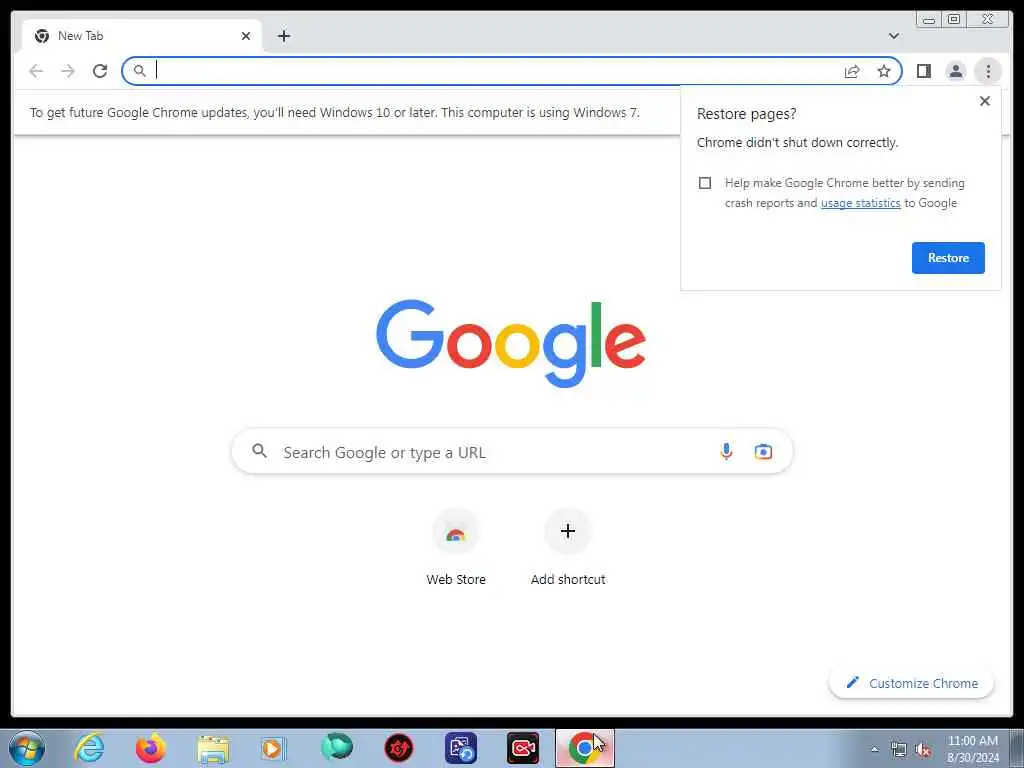This screenshot has height=768, width=1024.
Task: Select the New Tab tab
Action: pos(142,36)
